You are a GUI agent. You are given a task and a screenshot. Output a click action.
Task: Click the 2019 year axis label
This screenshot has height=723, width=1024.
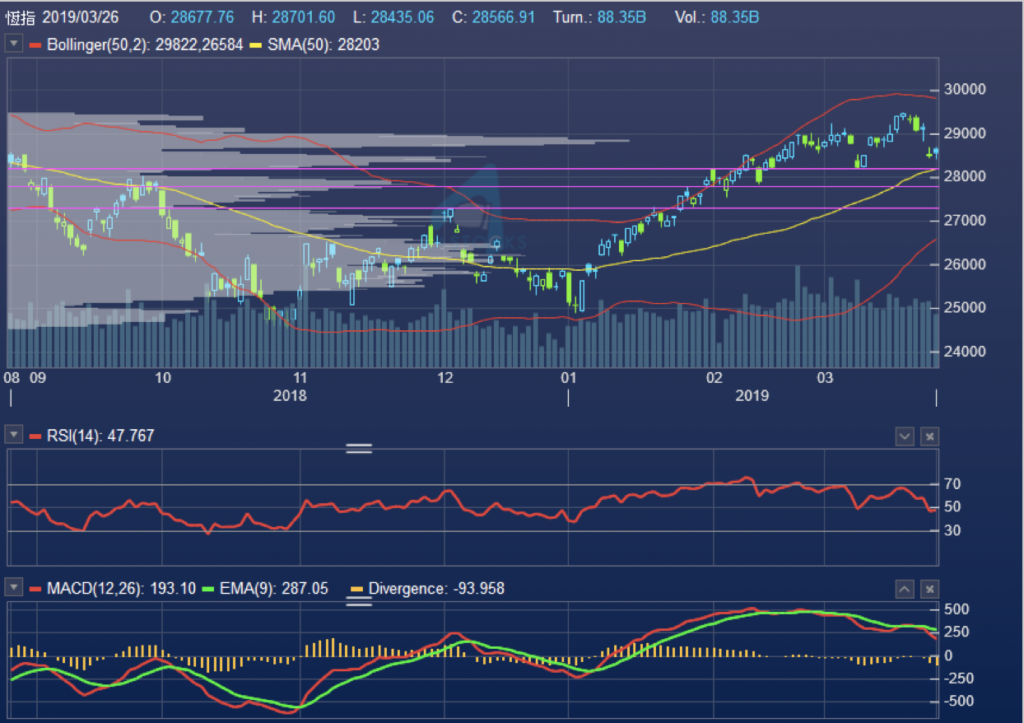(x=752, y=395)
